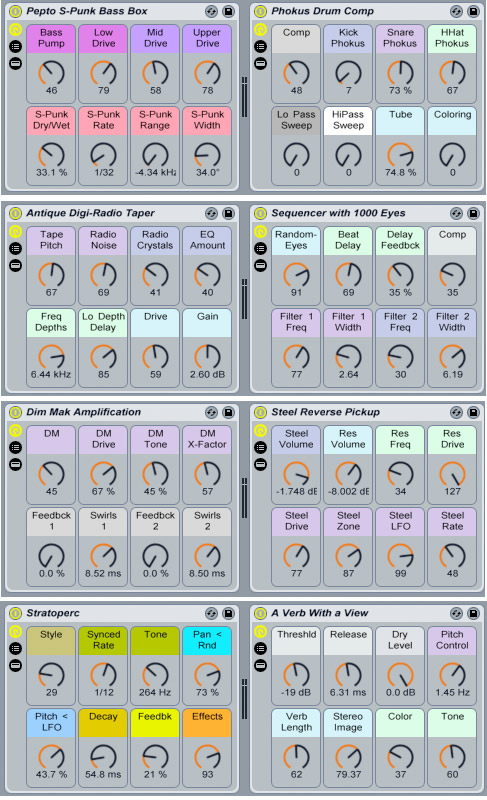Screen dimensions: 487x800
Task: Click the Threshld value reading -19 dB
Action: 296,692
